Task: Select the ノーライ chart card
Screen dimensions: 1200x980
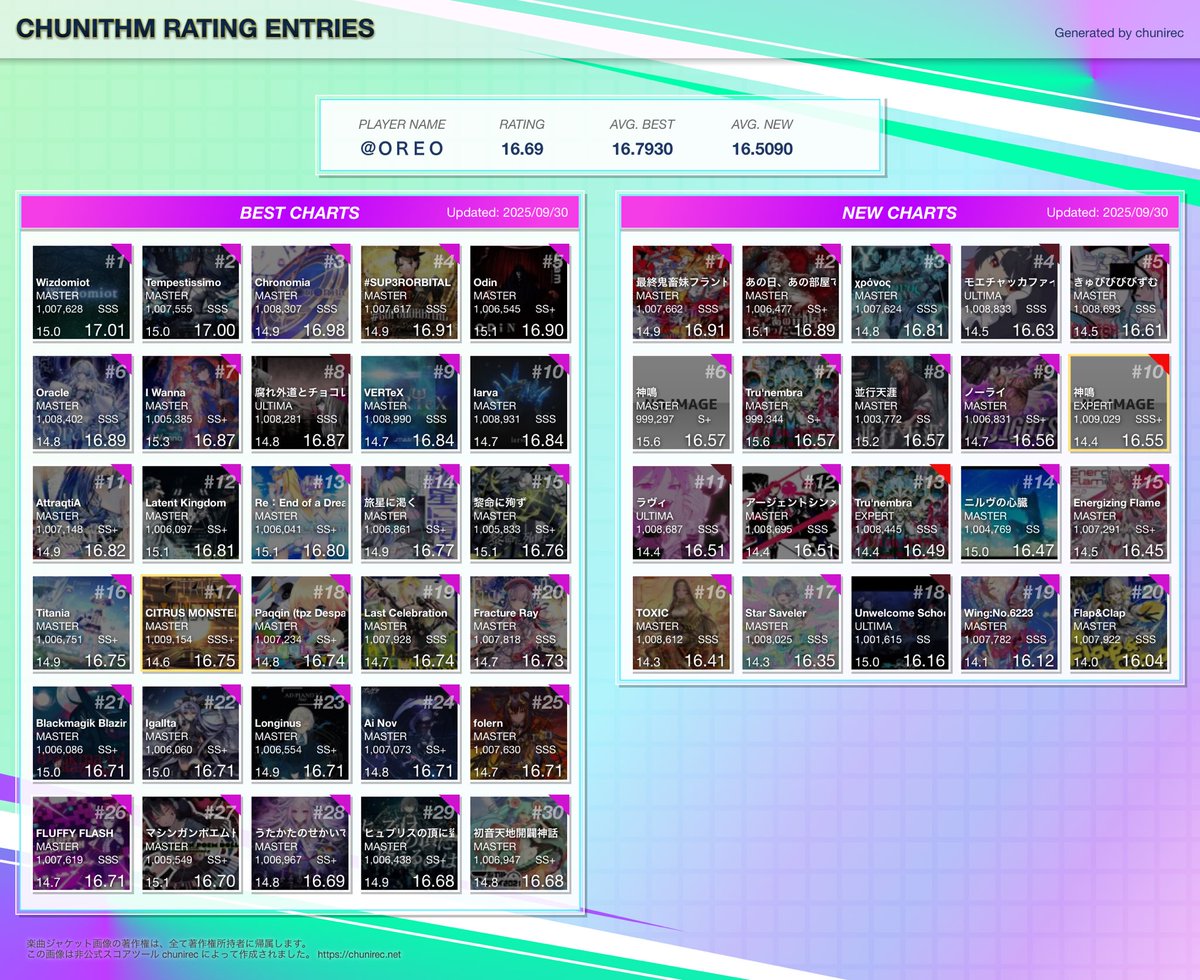Action: 1010,403
